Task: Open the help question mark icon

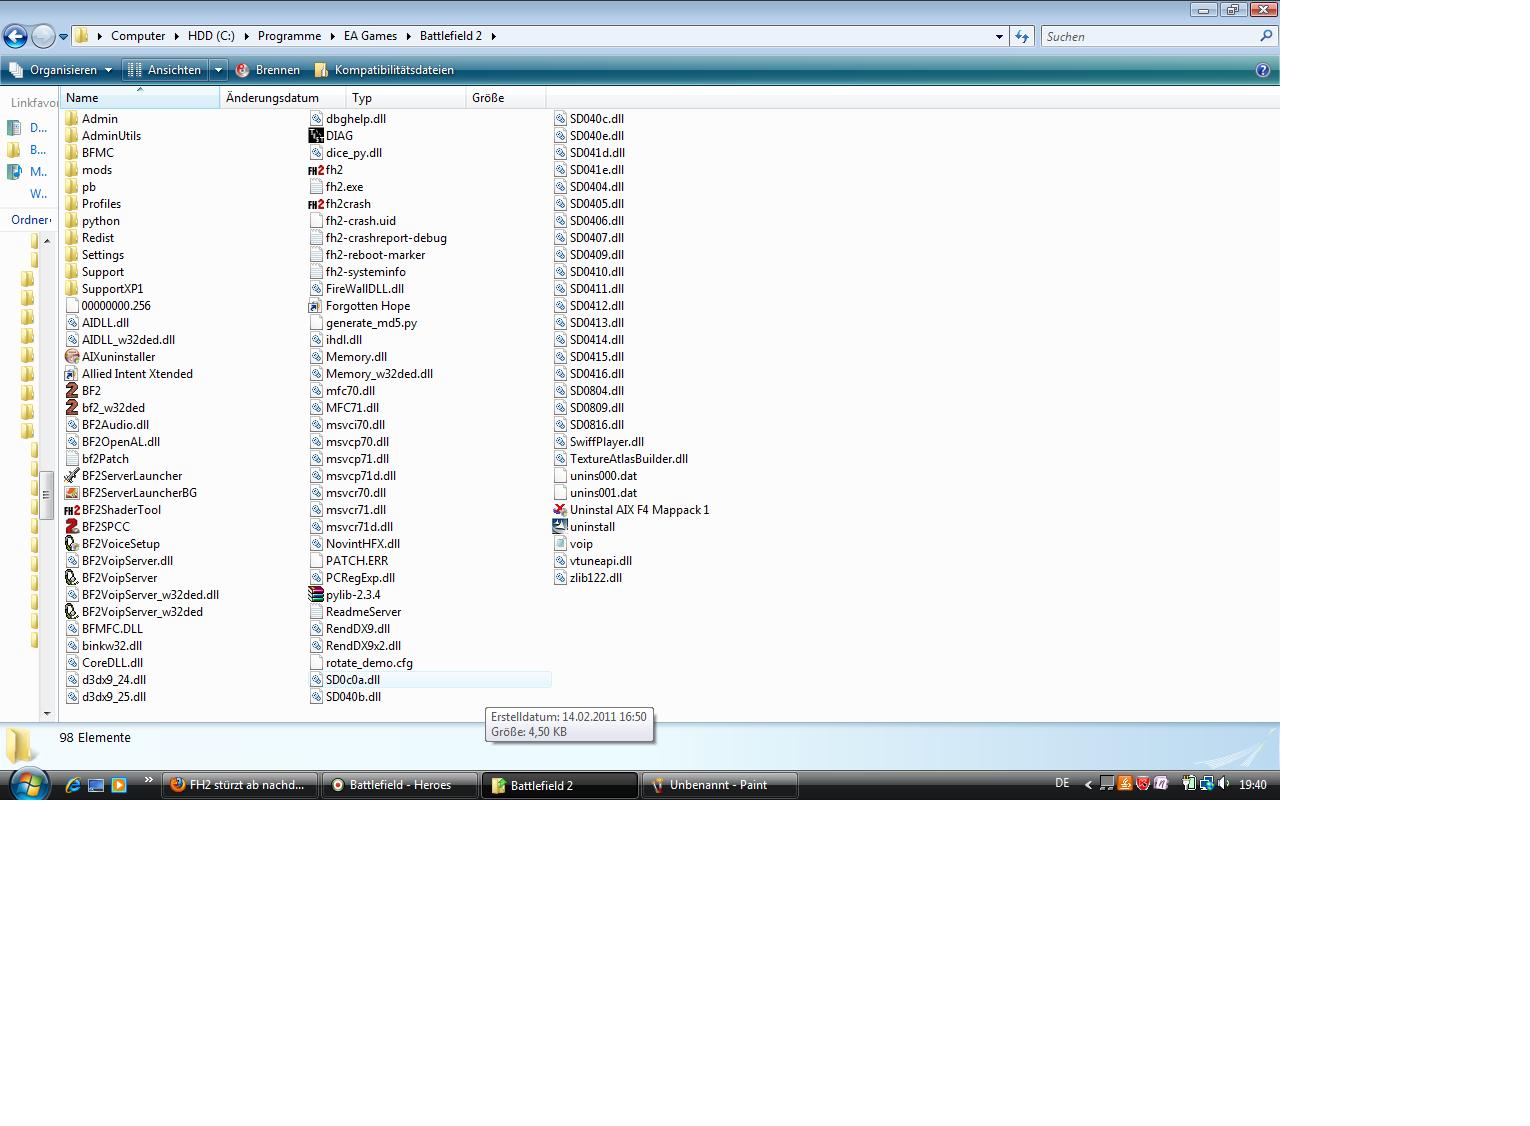Action: [x=1262, y=70]
